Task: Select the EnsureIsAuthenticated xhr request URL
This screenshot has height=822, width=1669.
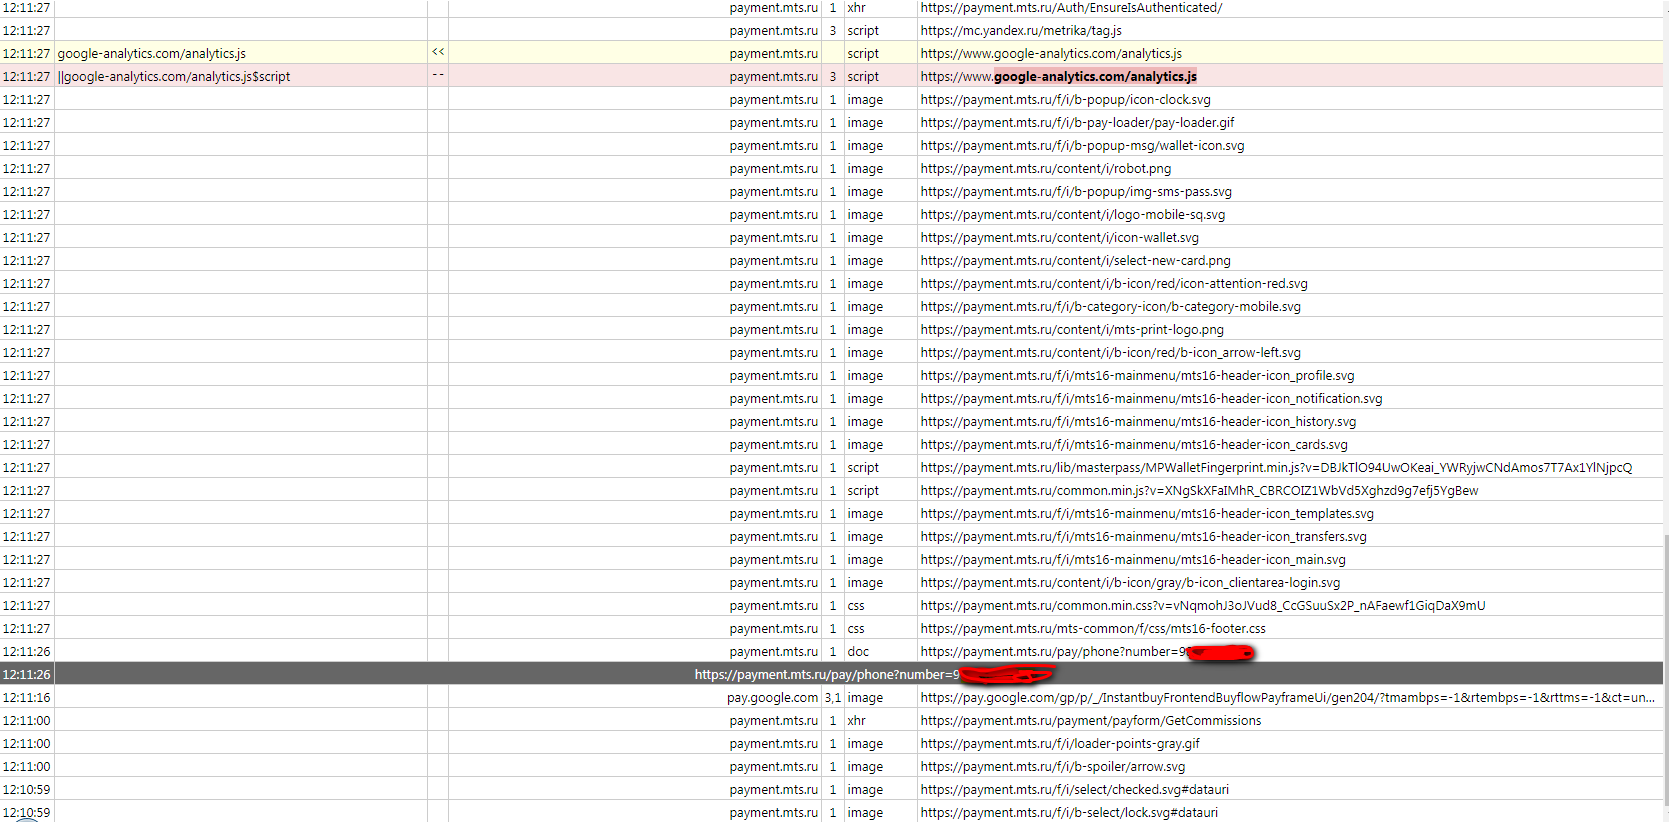Action: [x=1071, y=8]
